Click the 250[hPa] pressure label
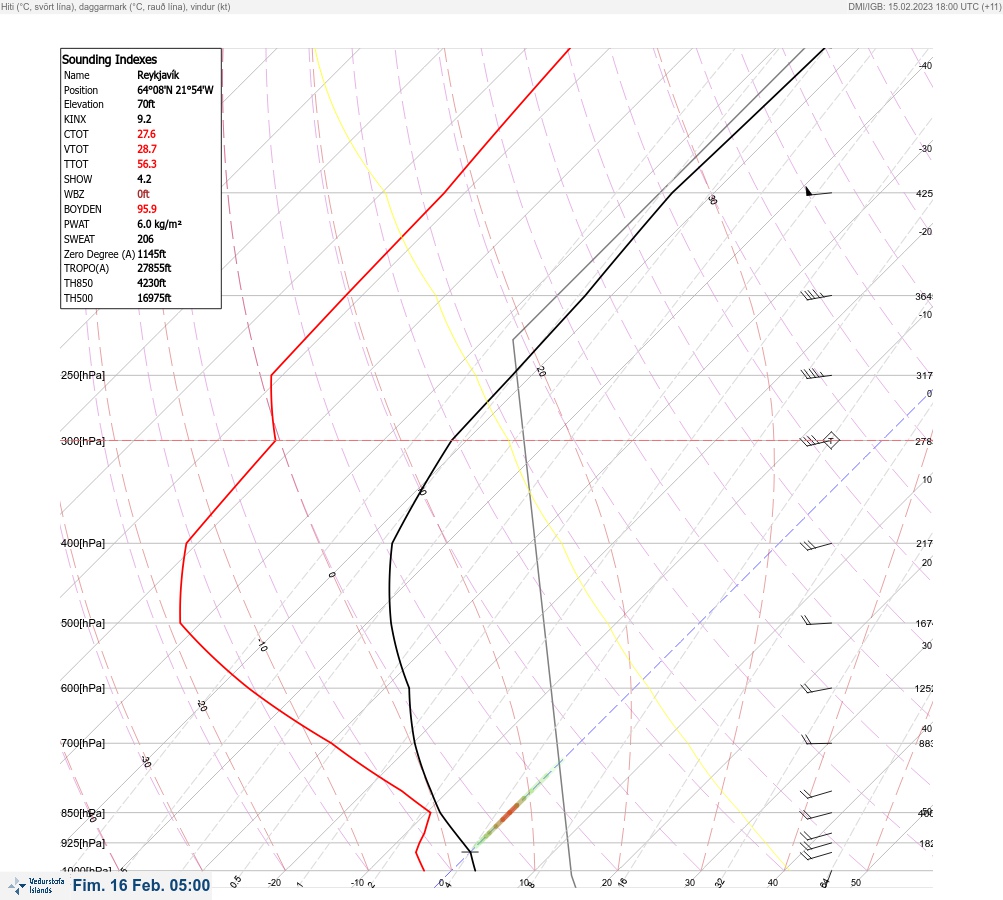Image resolution: width=1003 pixels, height=900 pixels. (83, 375)
